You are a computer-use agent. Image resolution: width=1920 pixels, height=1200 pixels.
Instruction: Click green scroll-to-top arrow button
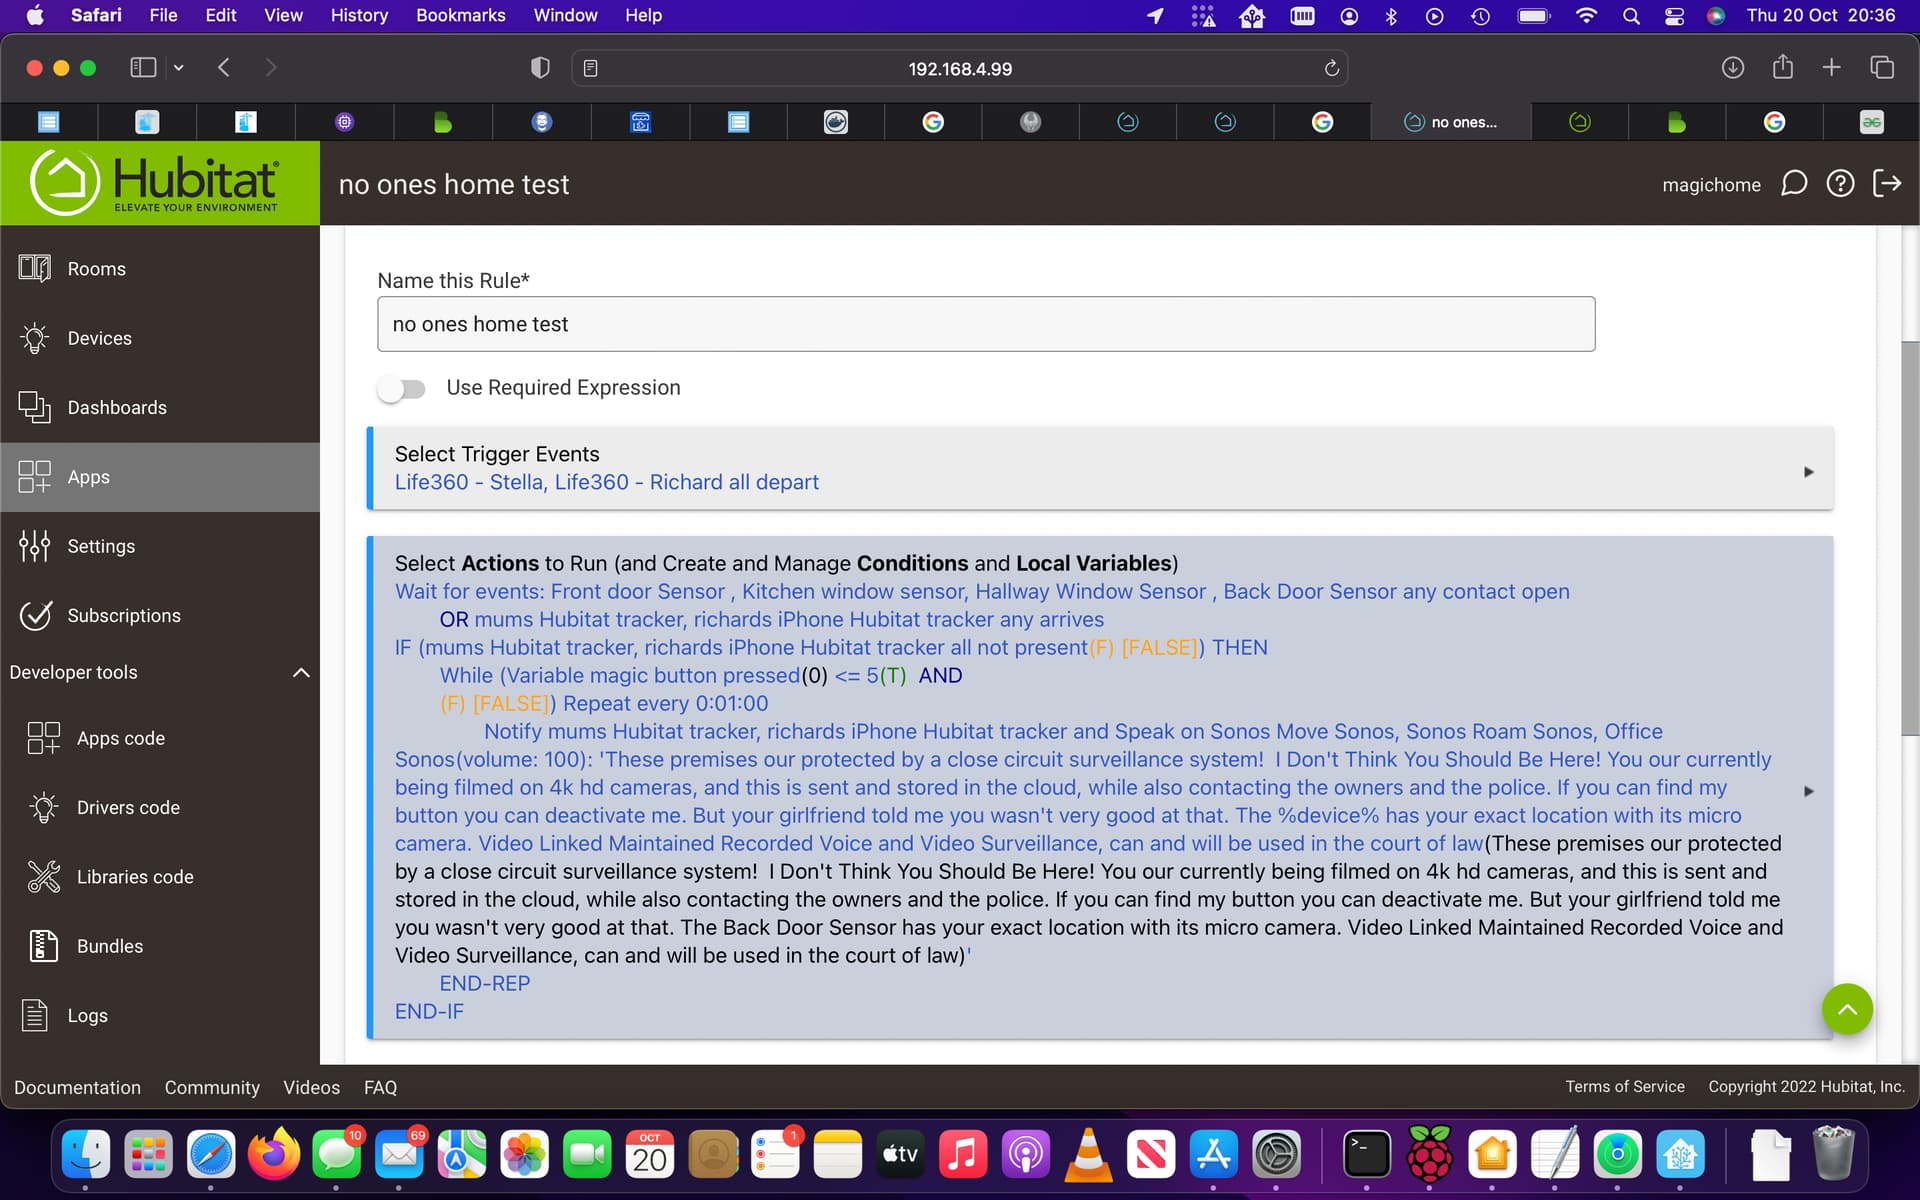1847,1009
